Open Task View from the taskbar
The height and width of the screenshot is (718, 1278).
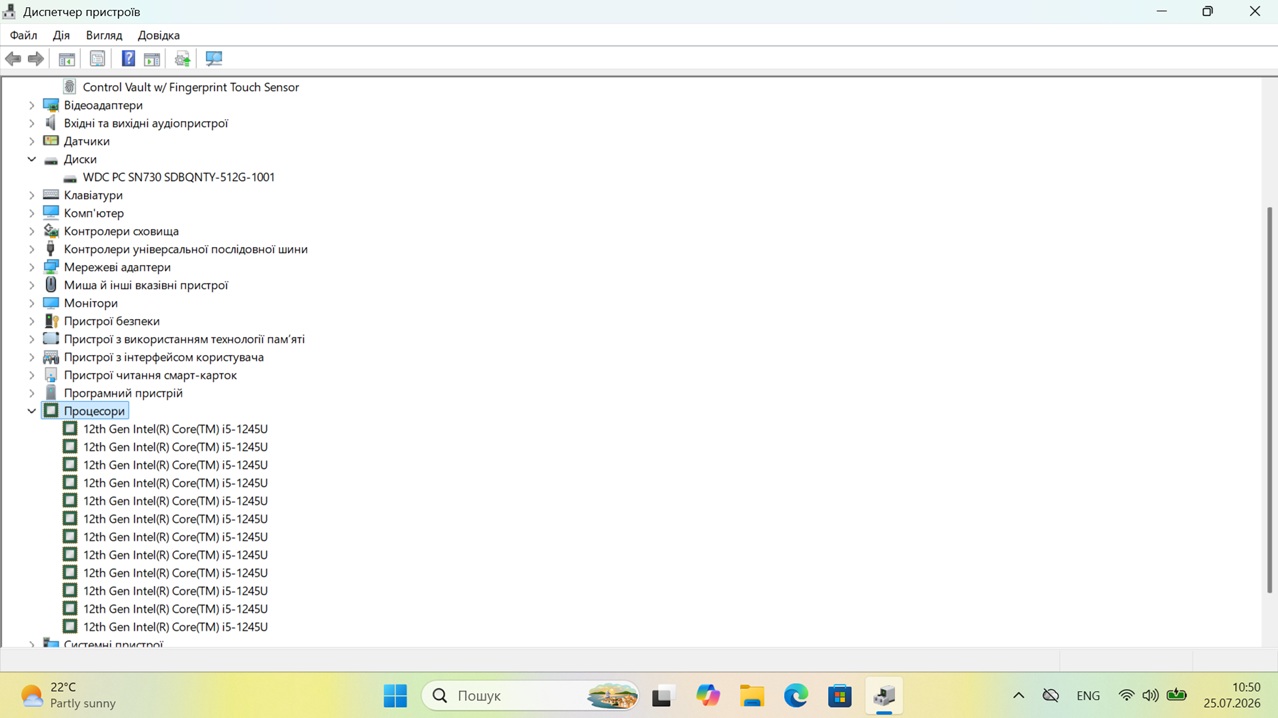point(662,696)
